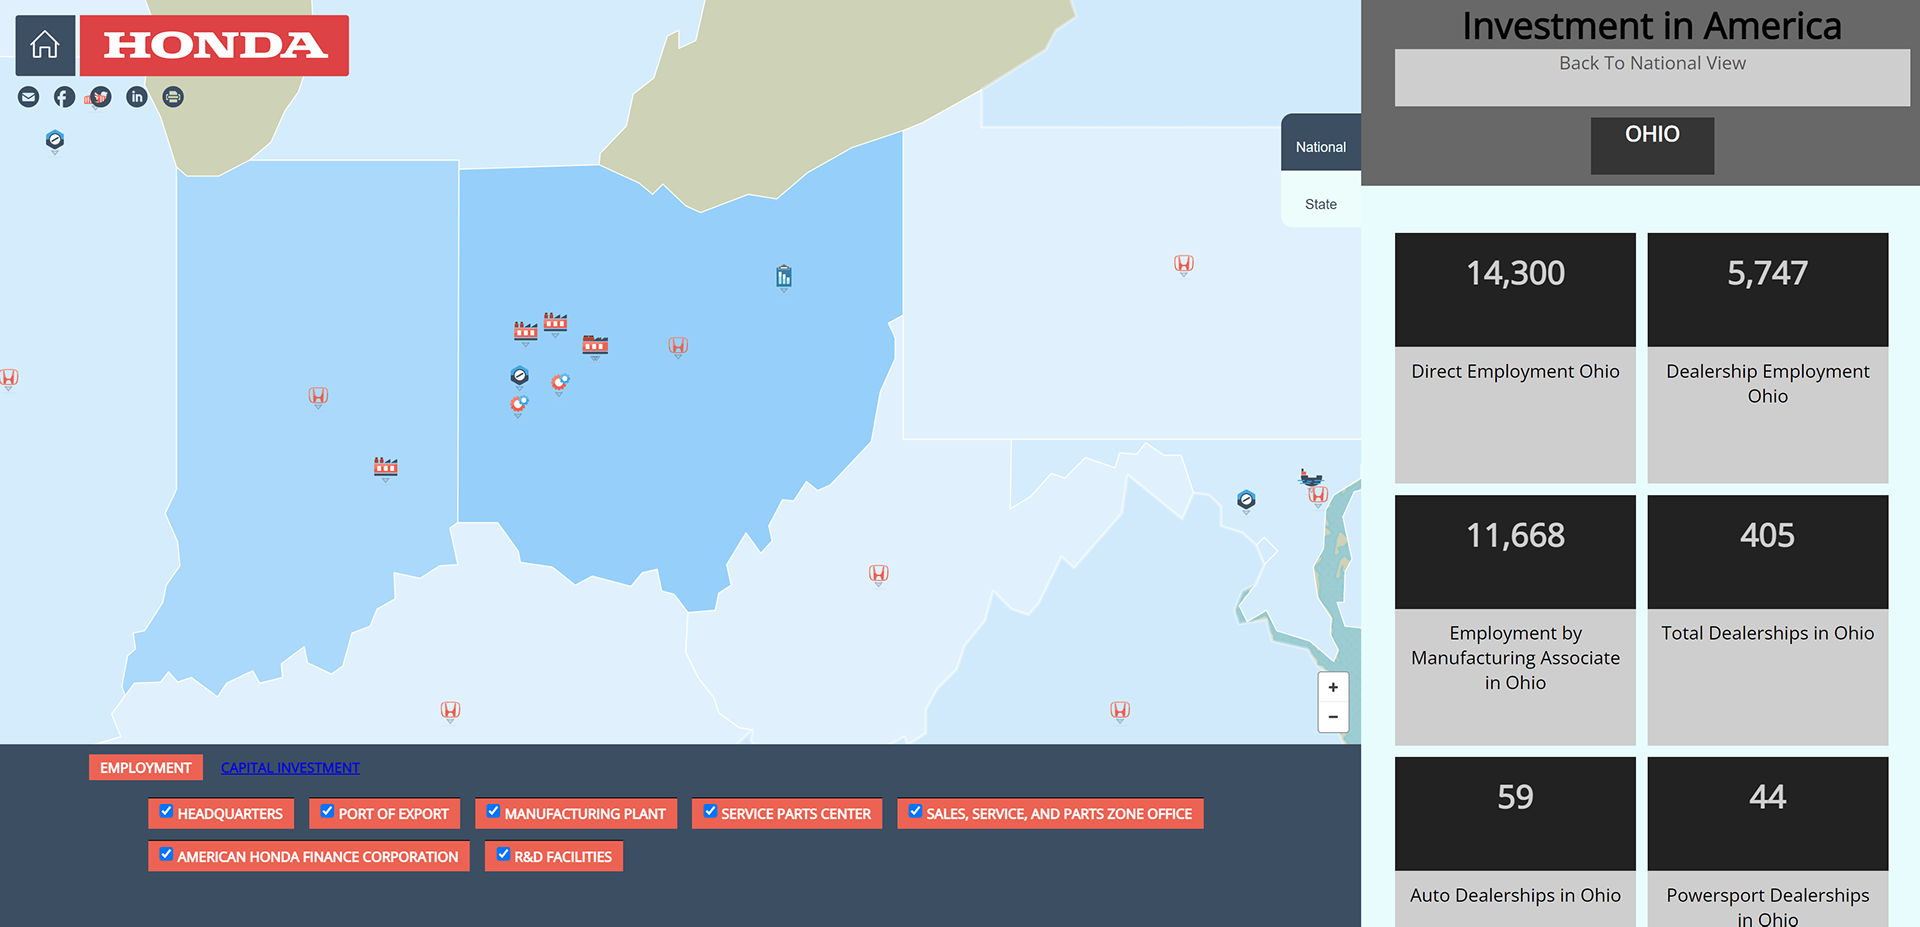
Task: Share on LinkedIn icon
Action: point(137,97)
